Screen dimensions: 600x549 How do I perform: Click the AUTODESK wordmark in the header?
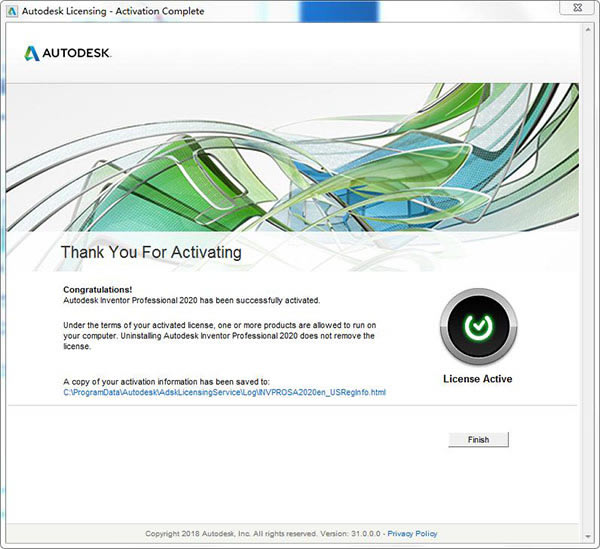(78, 53)
